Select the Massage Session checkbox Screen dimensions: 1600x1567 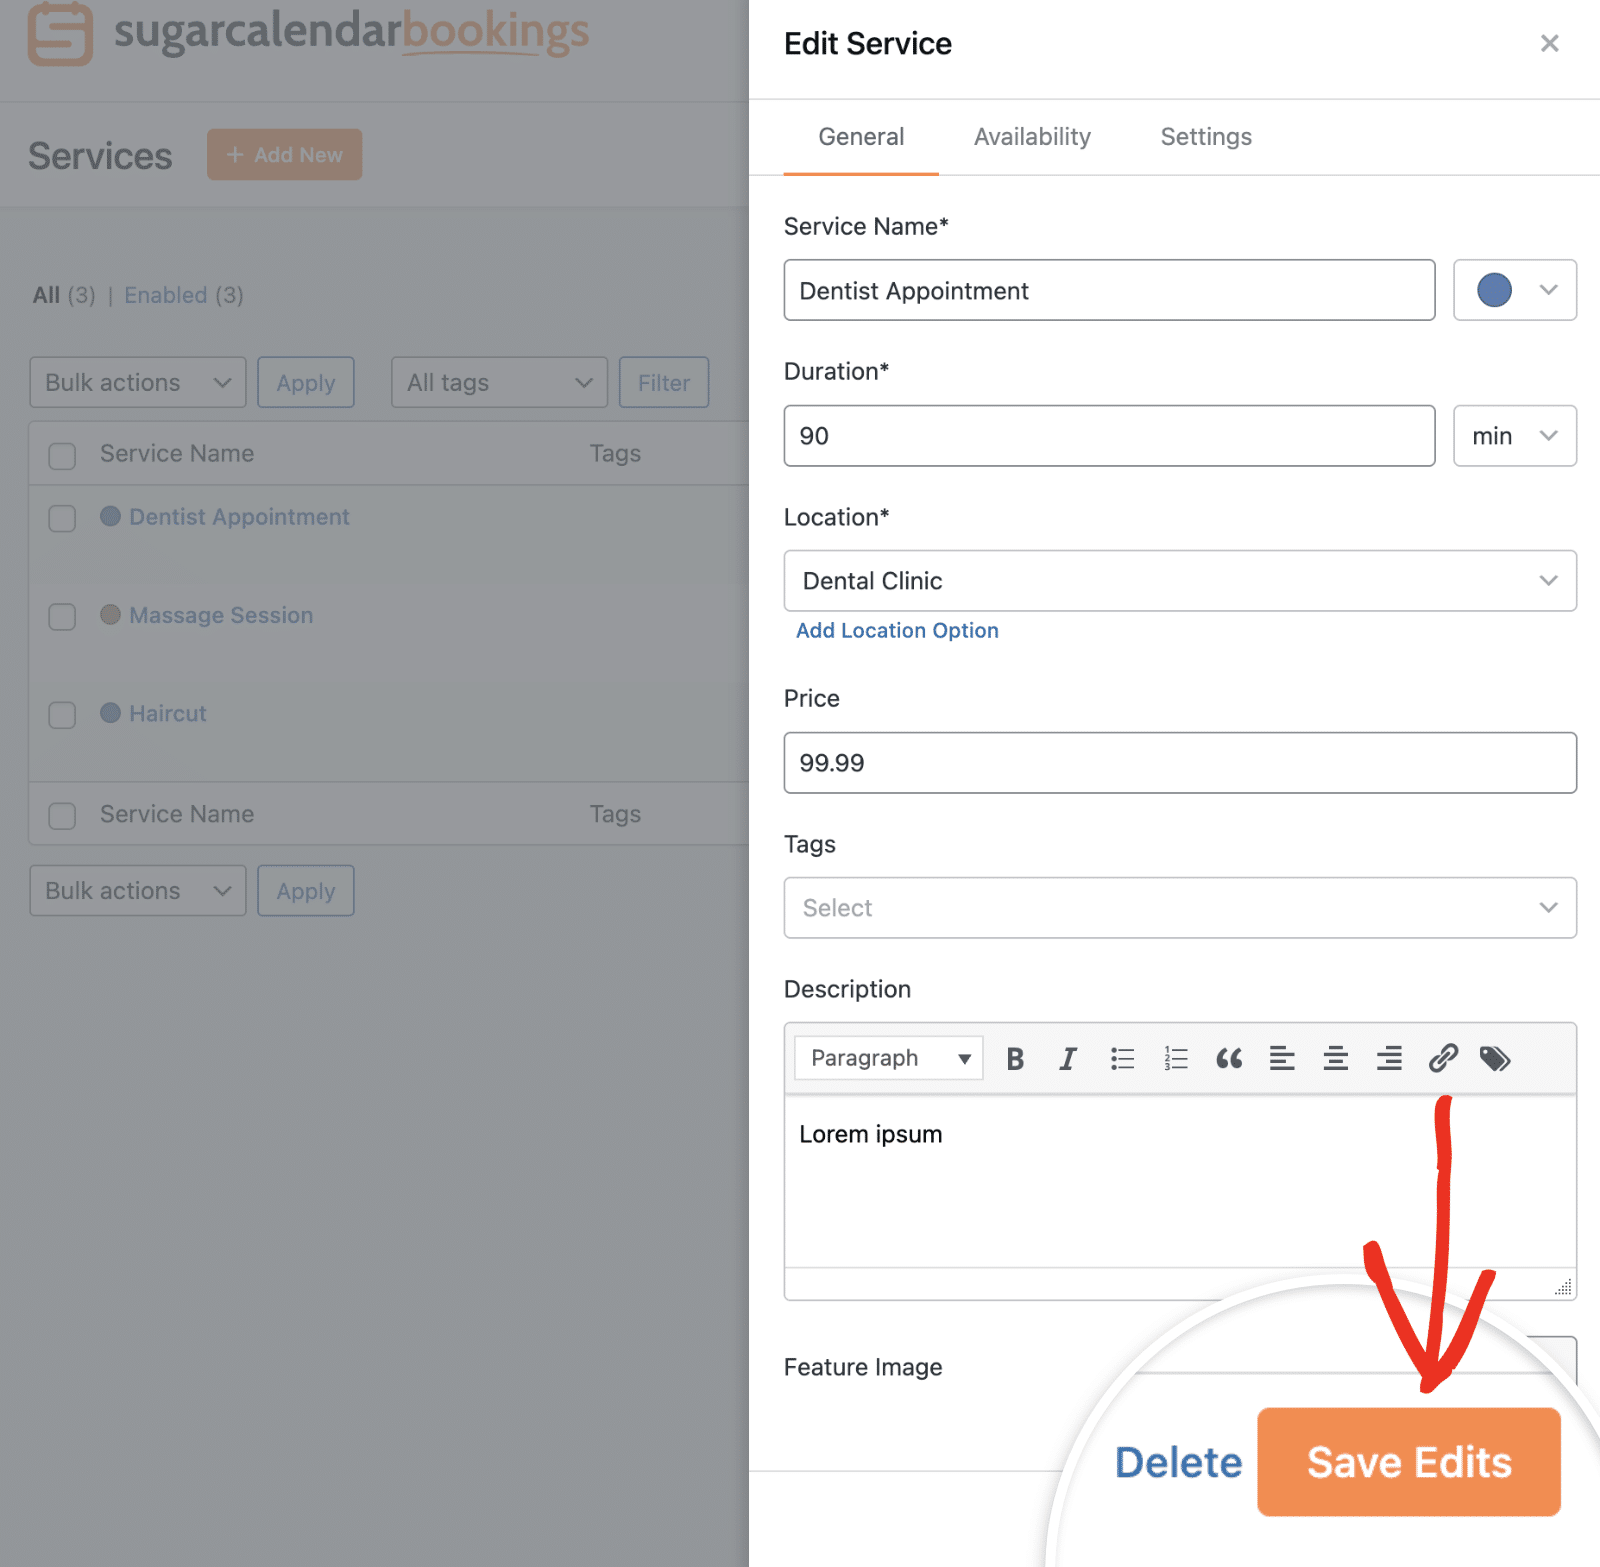(62, 616)
